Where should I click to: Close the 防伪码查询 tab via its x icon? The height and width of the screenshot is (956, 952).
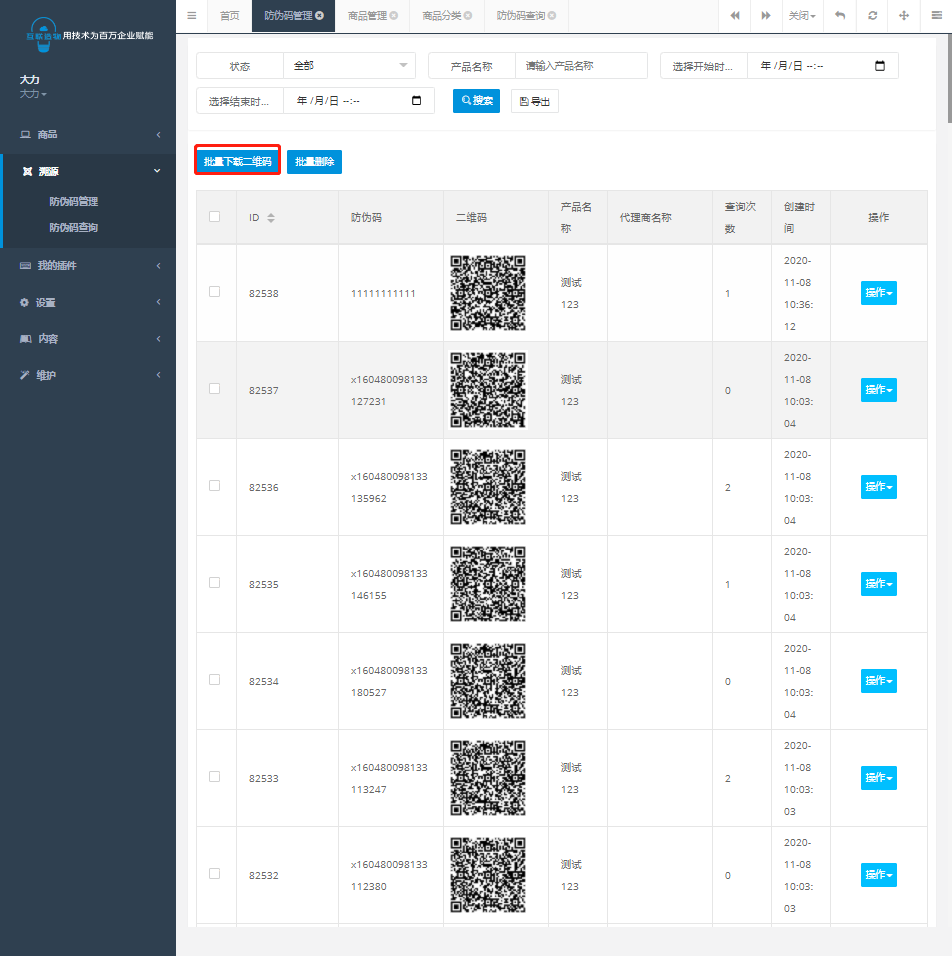pyautogui.click(x=552, y=16)
